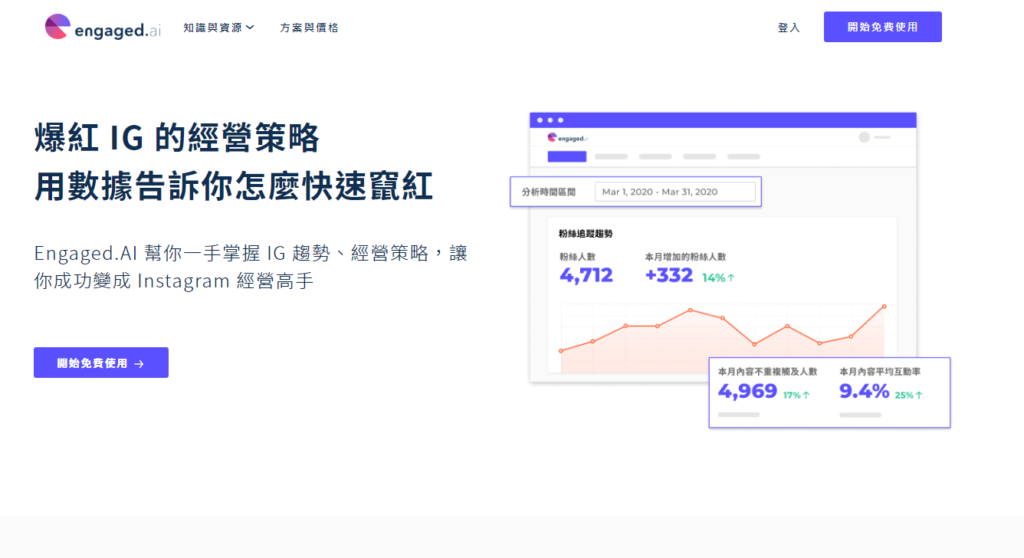This screenshot has width=1024, height=558.
Task: Click the user avatar circle in dashboard mockup
Action: [864, 138]
